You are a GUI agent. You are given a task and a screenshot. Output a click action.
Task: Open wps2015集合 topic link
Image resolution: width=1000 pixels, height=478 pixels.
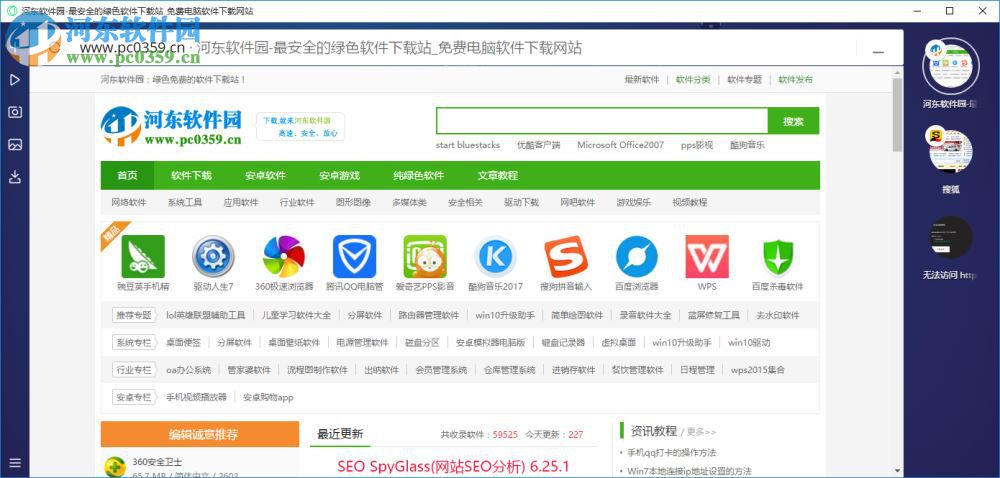click(x=758, y=370)
